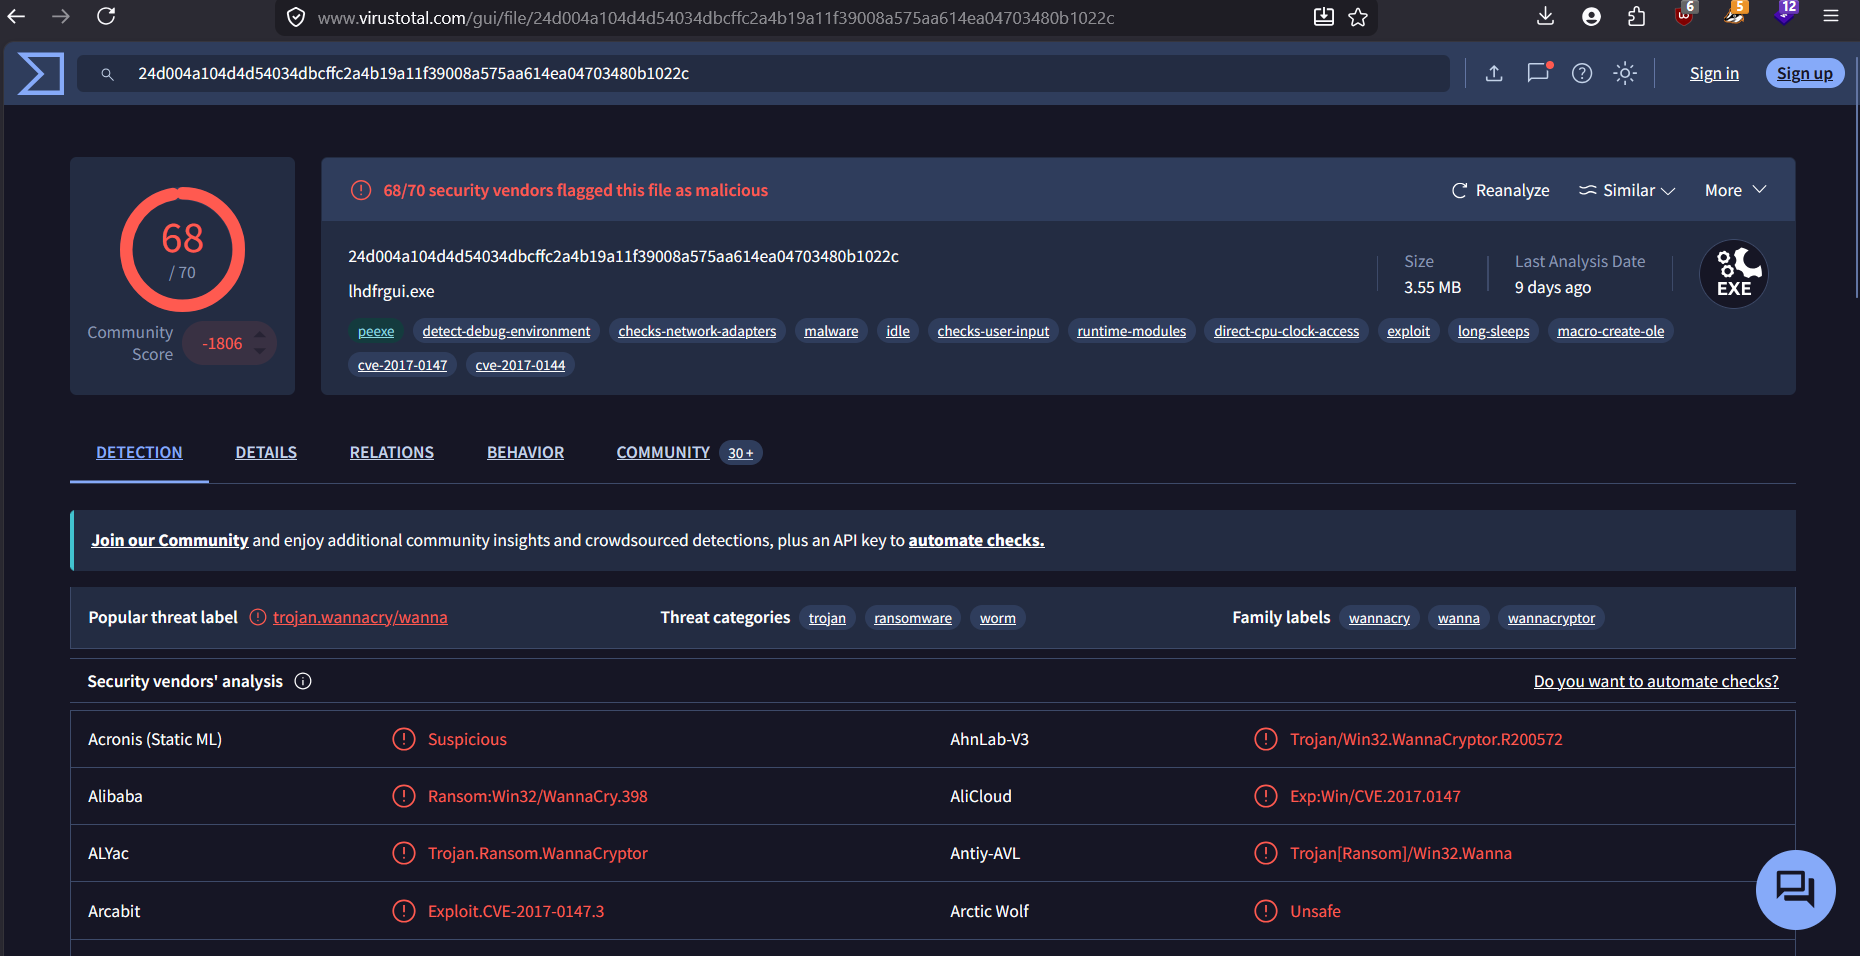Click the automate checks link in banner
This screenshot has height=956, width=1860.
pyautogui.click(x=976, y=540)
